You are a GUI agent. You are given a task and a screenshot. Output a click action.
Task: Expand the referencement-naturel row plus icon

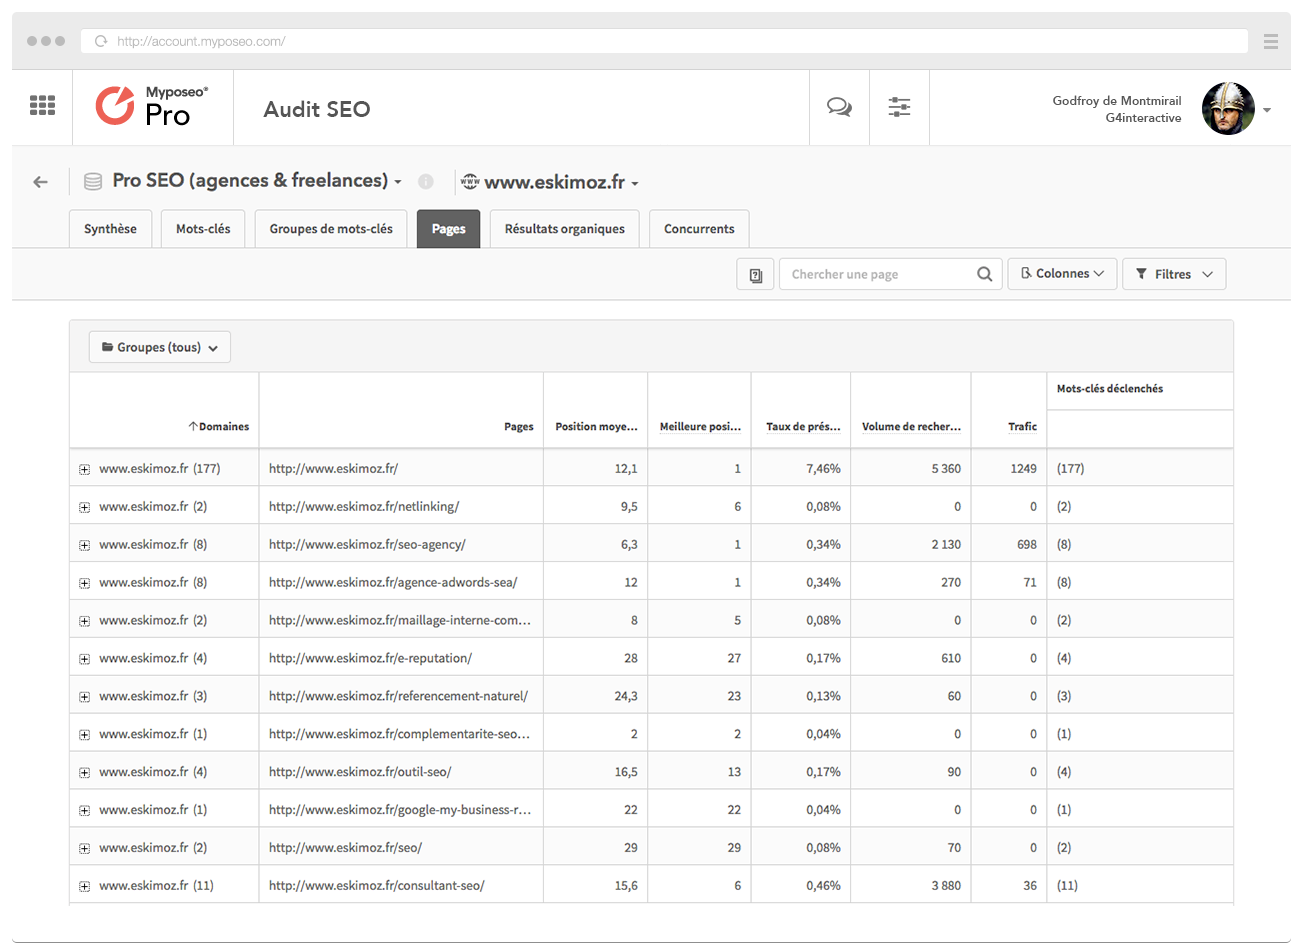(84, 697)
